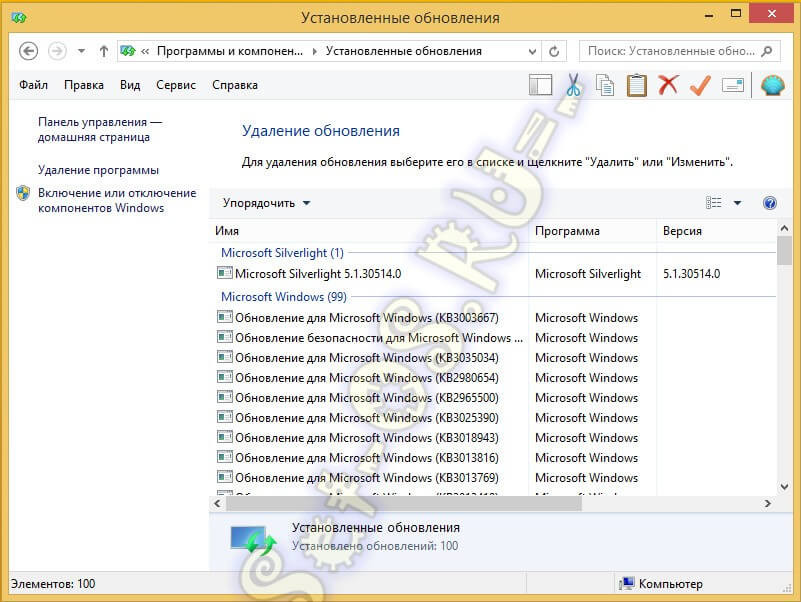Open the Справка menu
This screenshot has height=602, width=801.
pyautogui.click(x=234, y=85)
